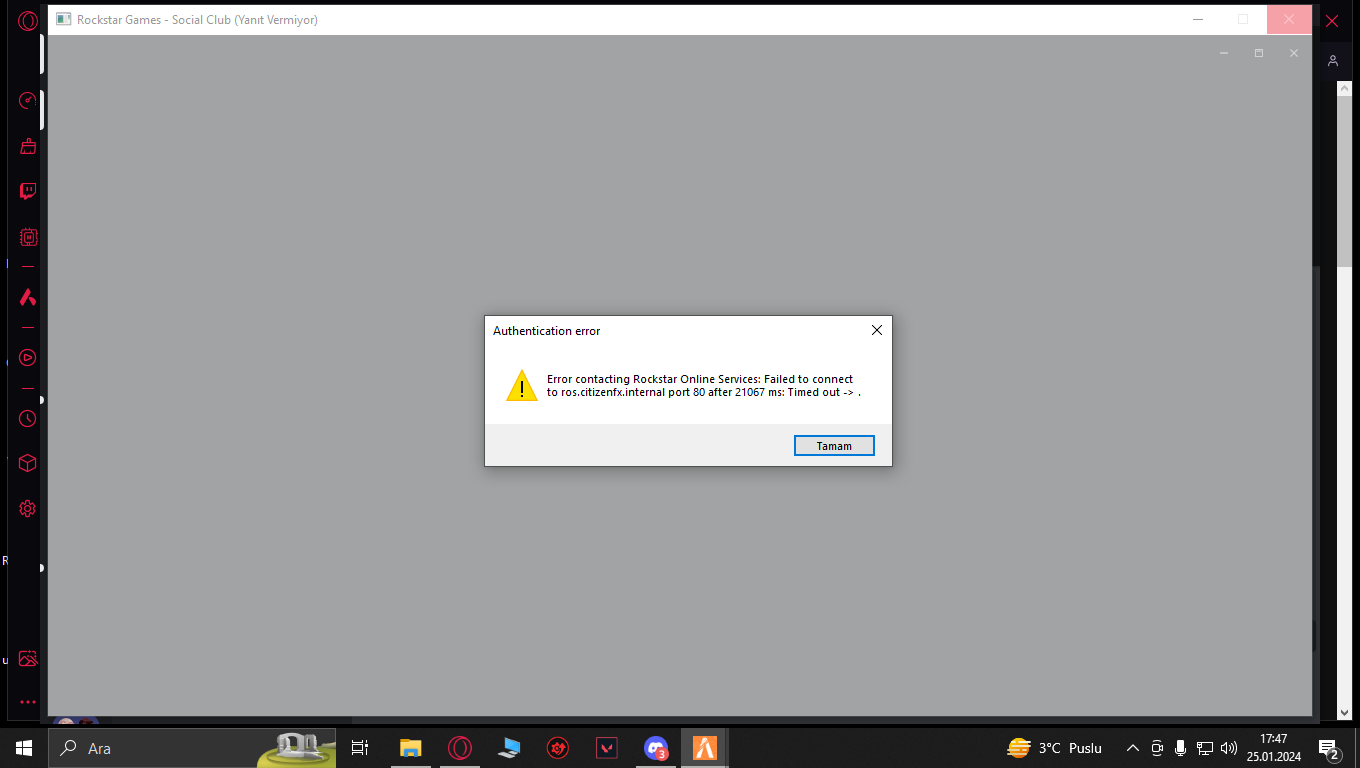Open Task View on the taskbar
Screen dimensions: 1360x768
click(x=360, y=748)
